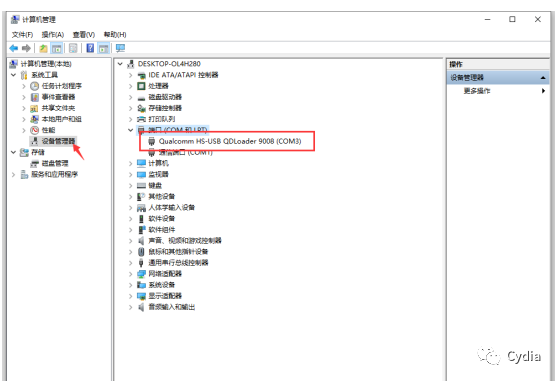Open the 帮助(H) menu
The image size is (558, 381).
pyautogui.click(x=115, y=35)
